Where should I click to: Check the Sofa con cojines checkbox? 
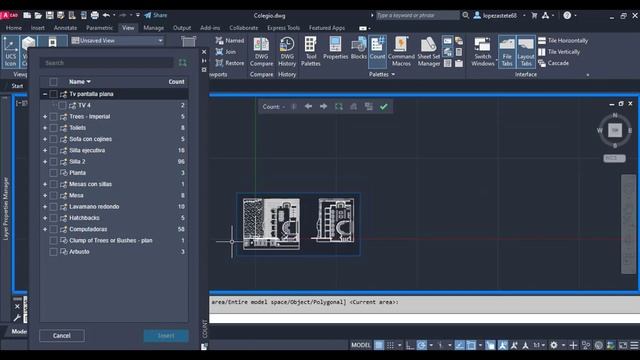(x=53, y=139)
